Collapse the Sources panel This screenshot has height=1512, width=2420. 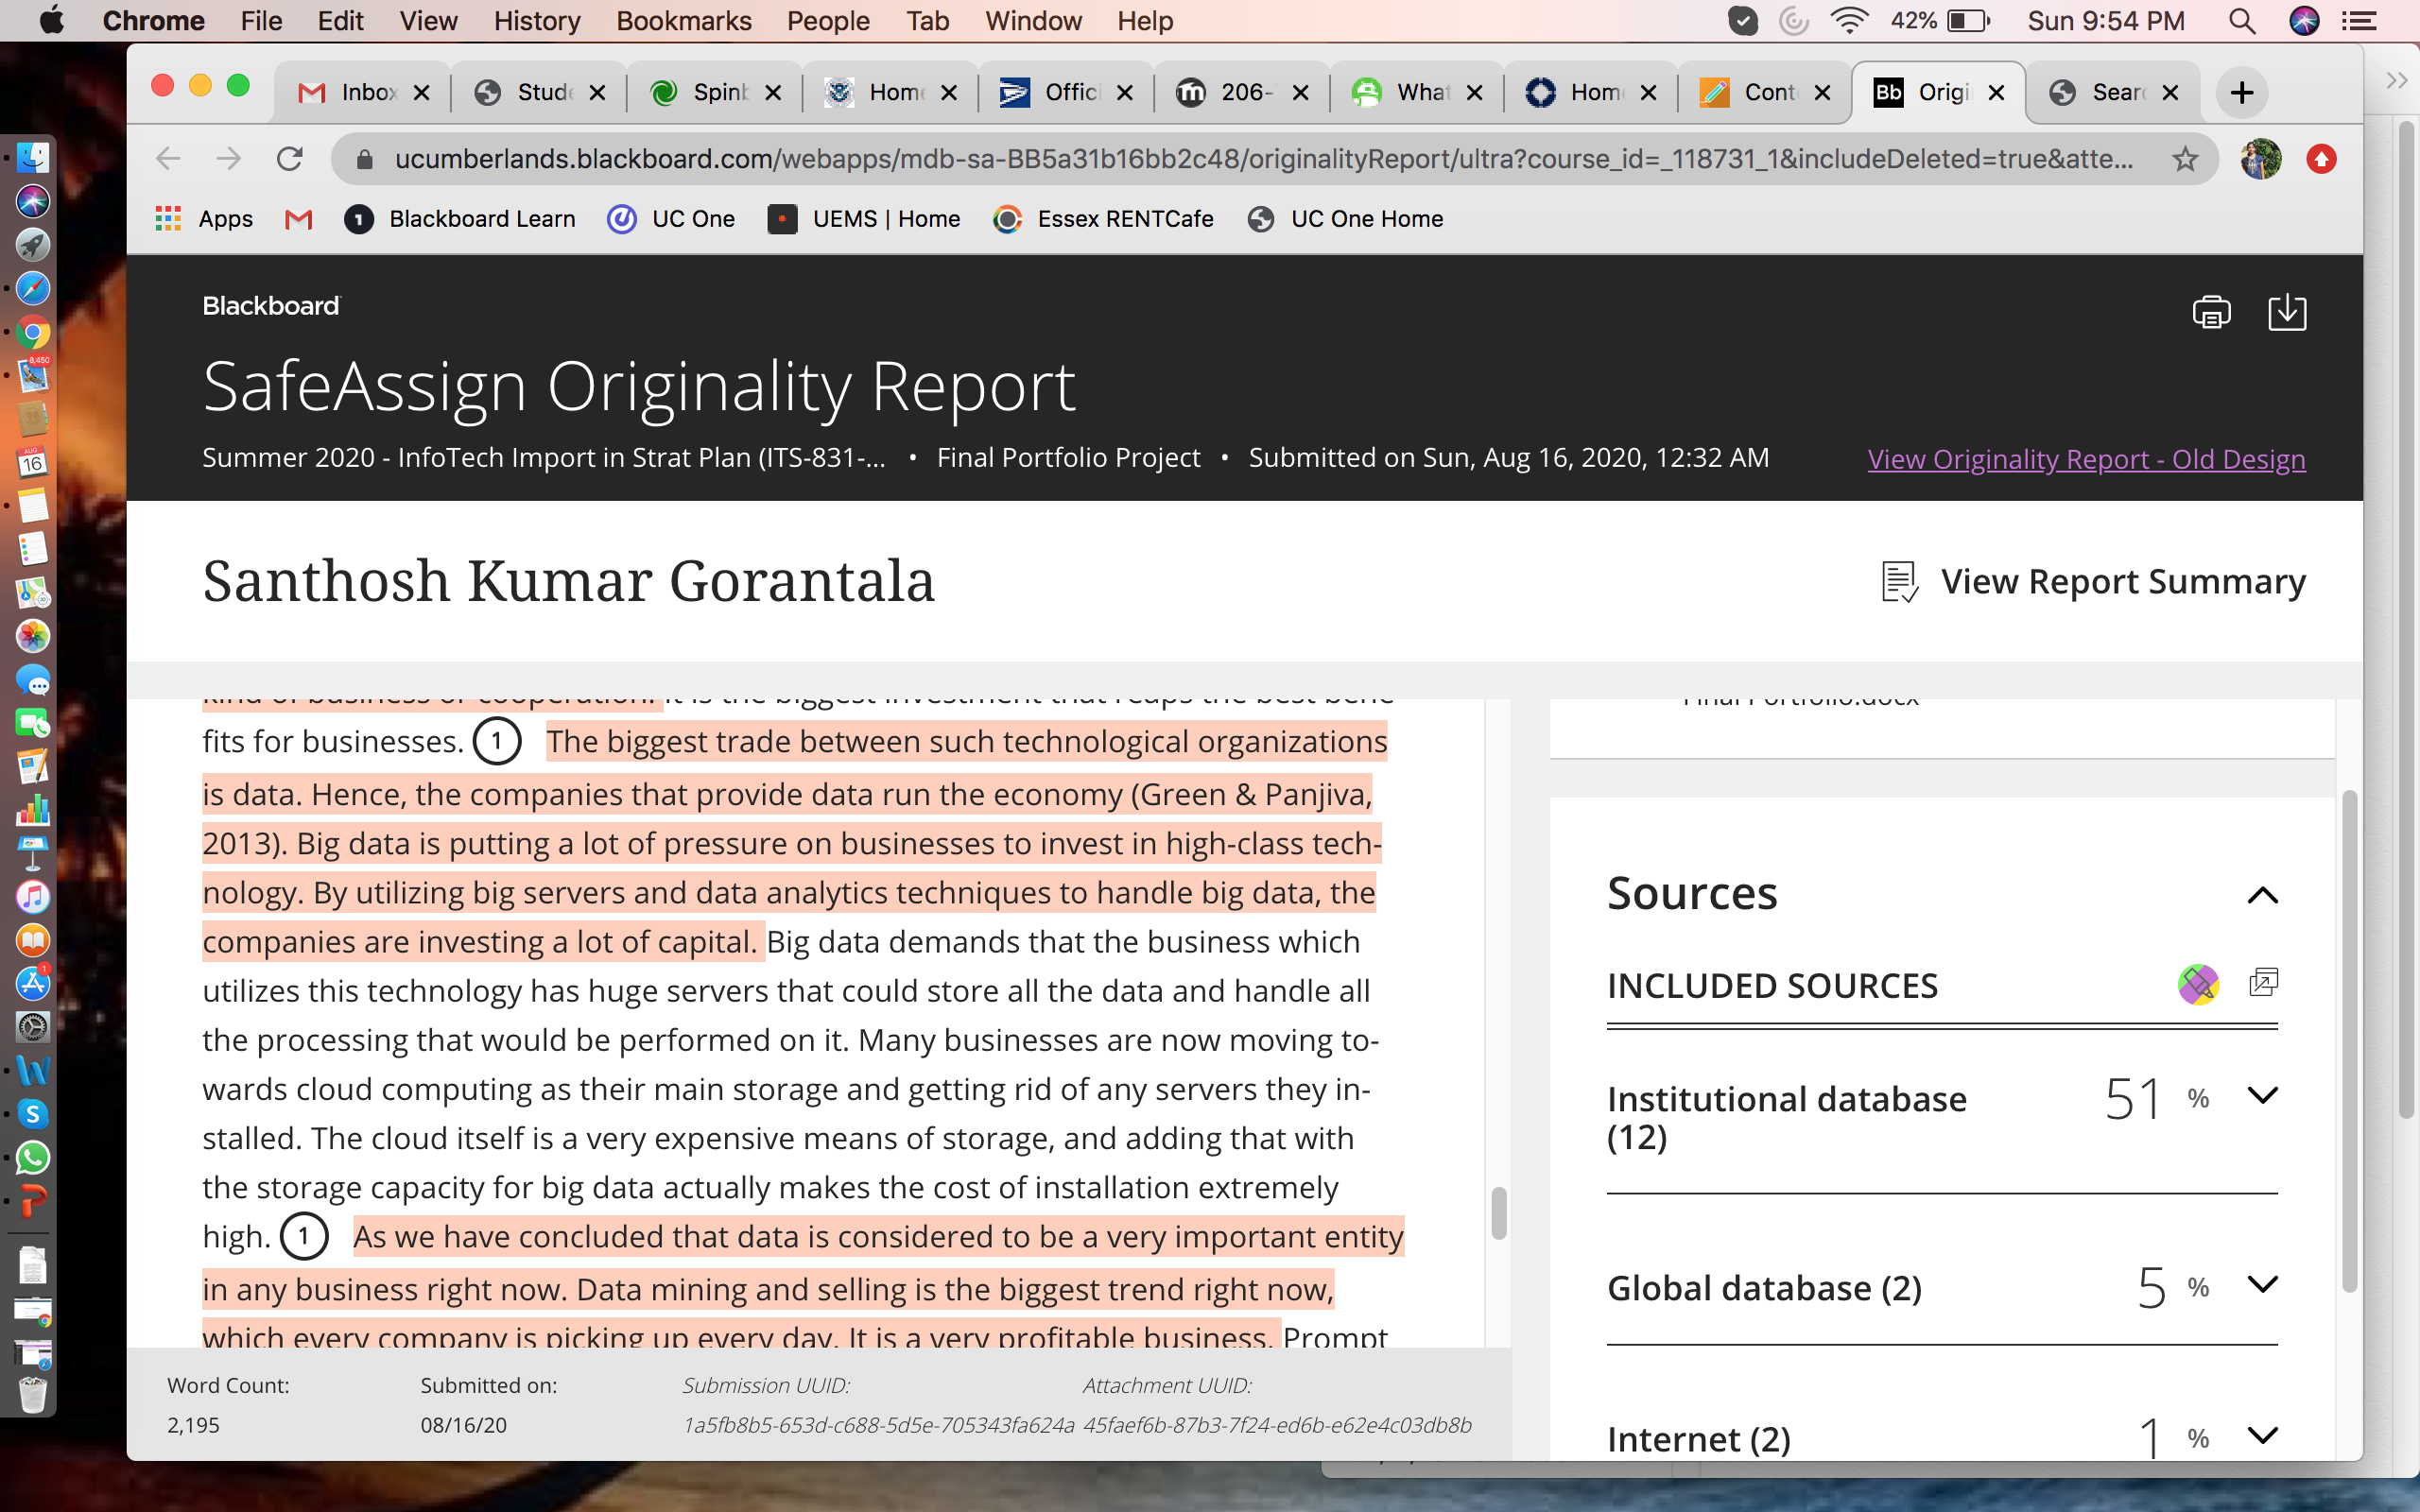[2262, 895]
